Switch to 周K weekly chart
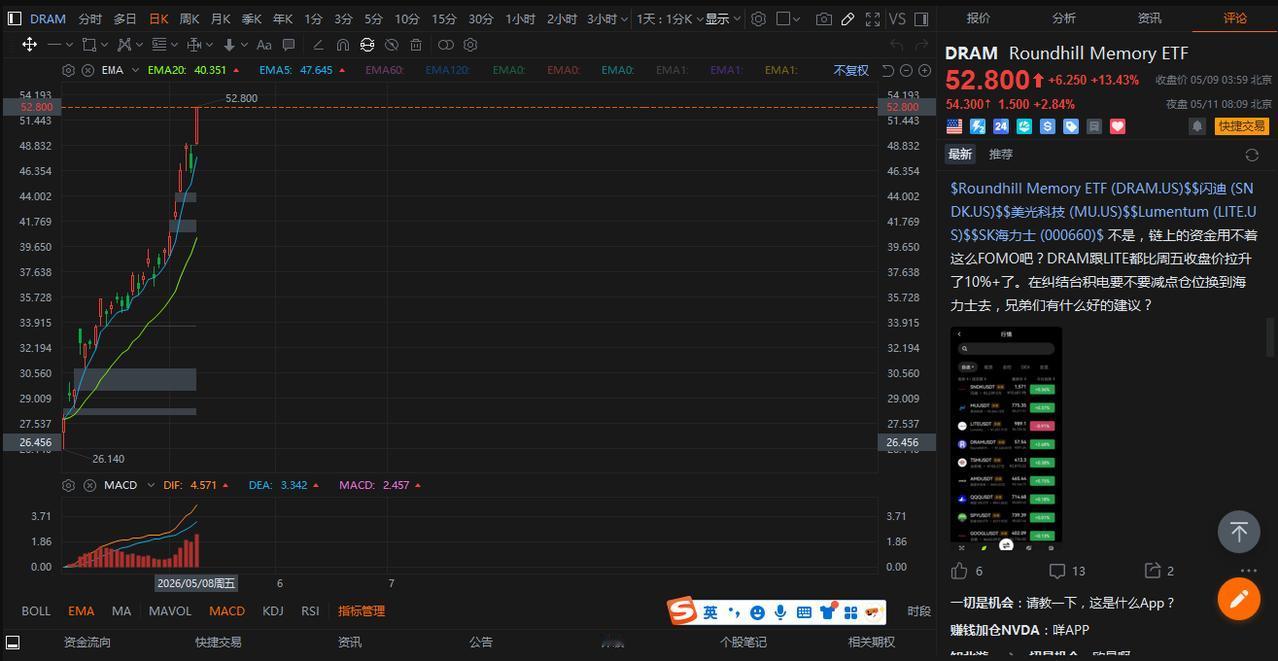 pyautogui.click(x=189, y=19)
